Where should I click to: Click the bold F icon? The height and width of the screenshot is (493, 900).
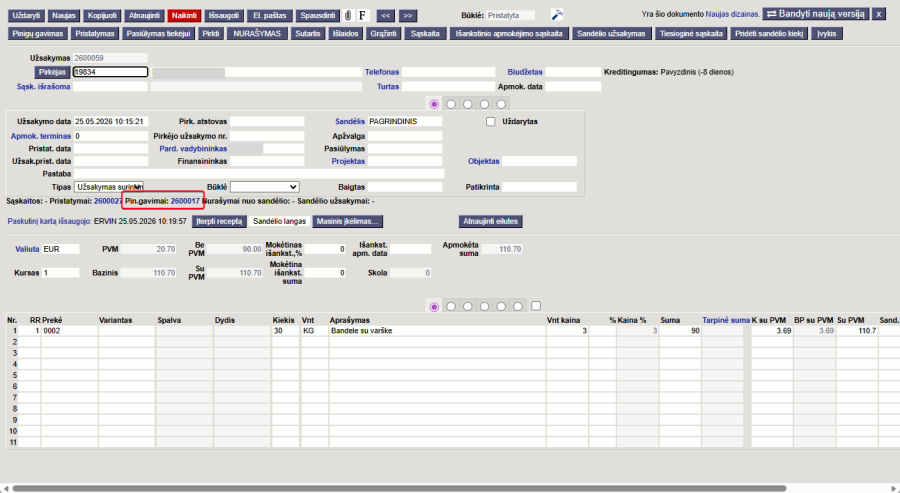click(362, 15)
